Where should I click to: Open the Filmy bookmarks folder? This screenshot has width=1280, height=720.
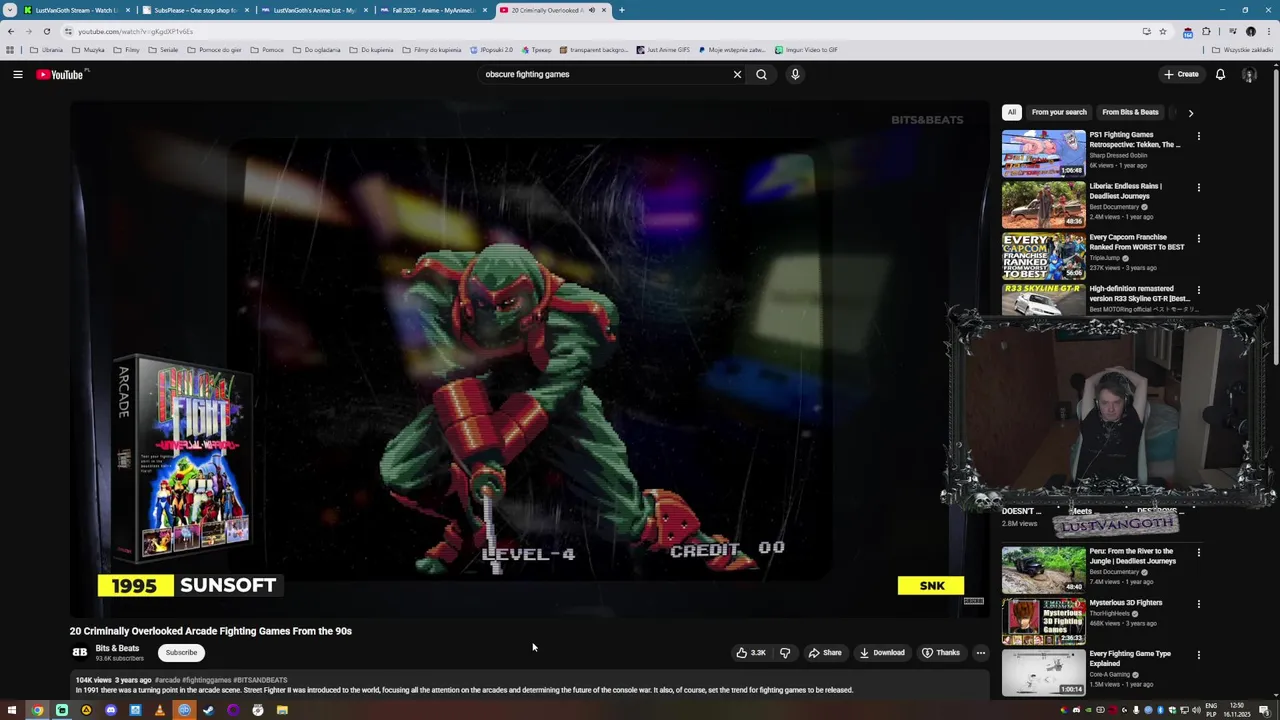(127, 50)
